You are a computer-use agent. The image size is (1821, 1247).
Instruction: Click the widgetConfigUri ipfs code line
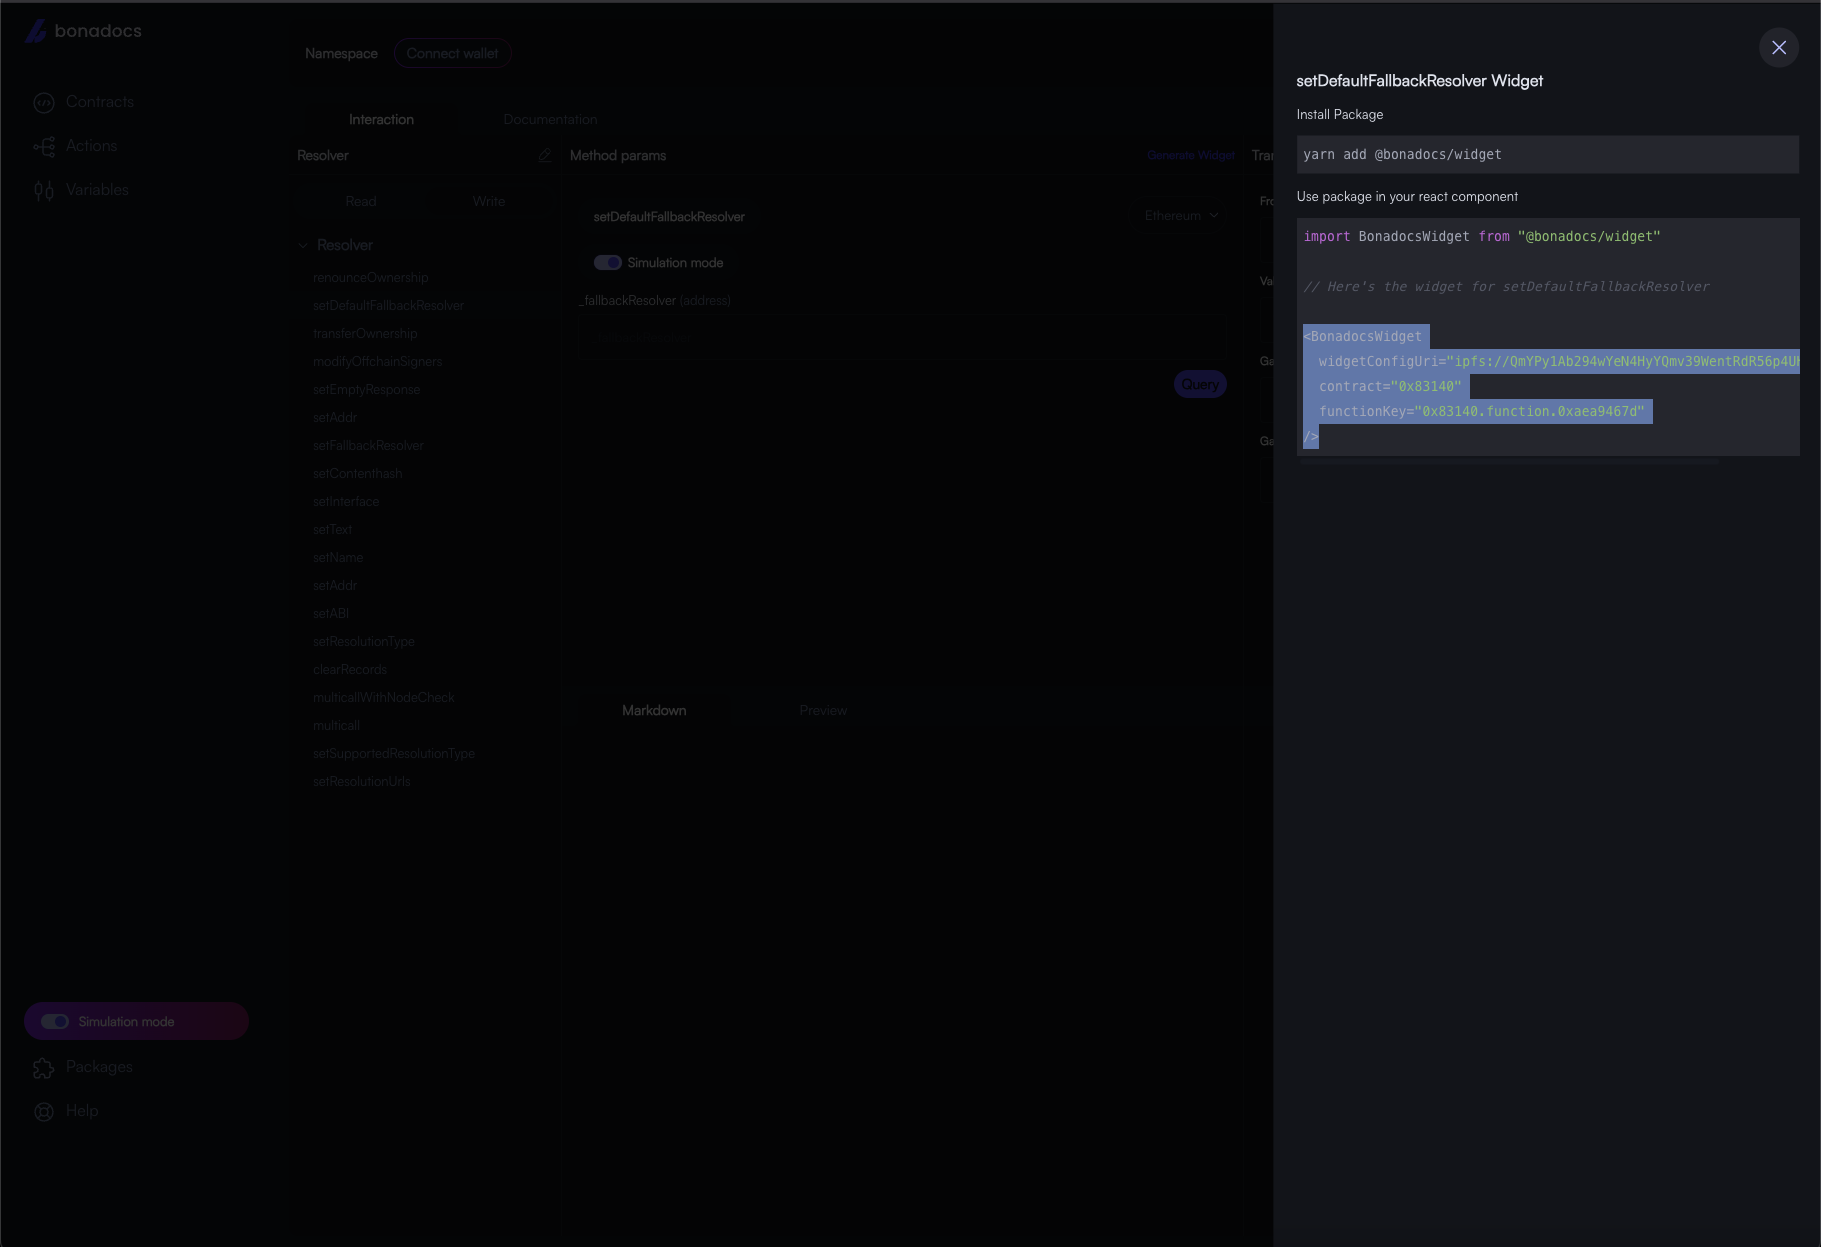pos(1559,361)
